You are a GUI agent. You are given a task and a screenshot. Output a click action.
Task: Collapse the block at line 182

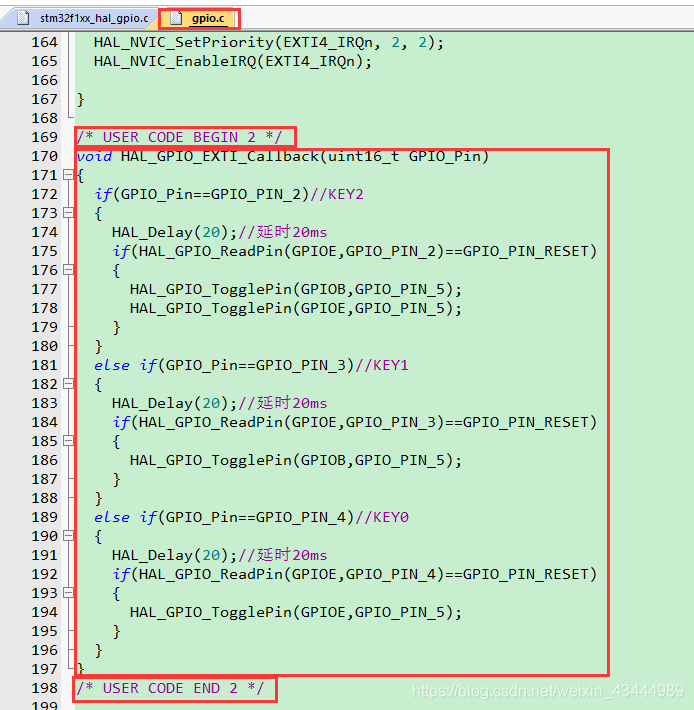pos(68,384)
